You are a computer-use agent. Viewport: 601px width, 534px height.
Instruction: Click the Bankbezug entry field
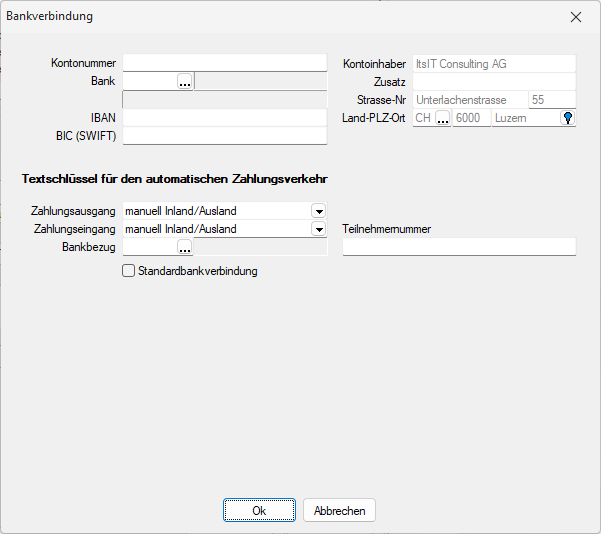pos(148,247)
